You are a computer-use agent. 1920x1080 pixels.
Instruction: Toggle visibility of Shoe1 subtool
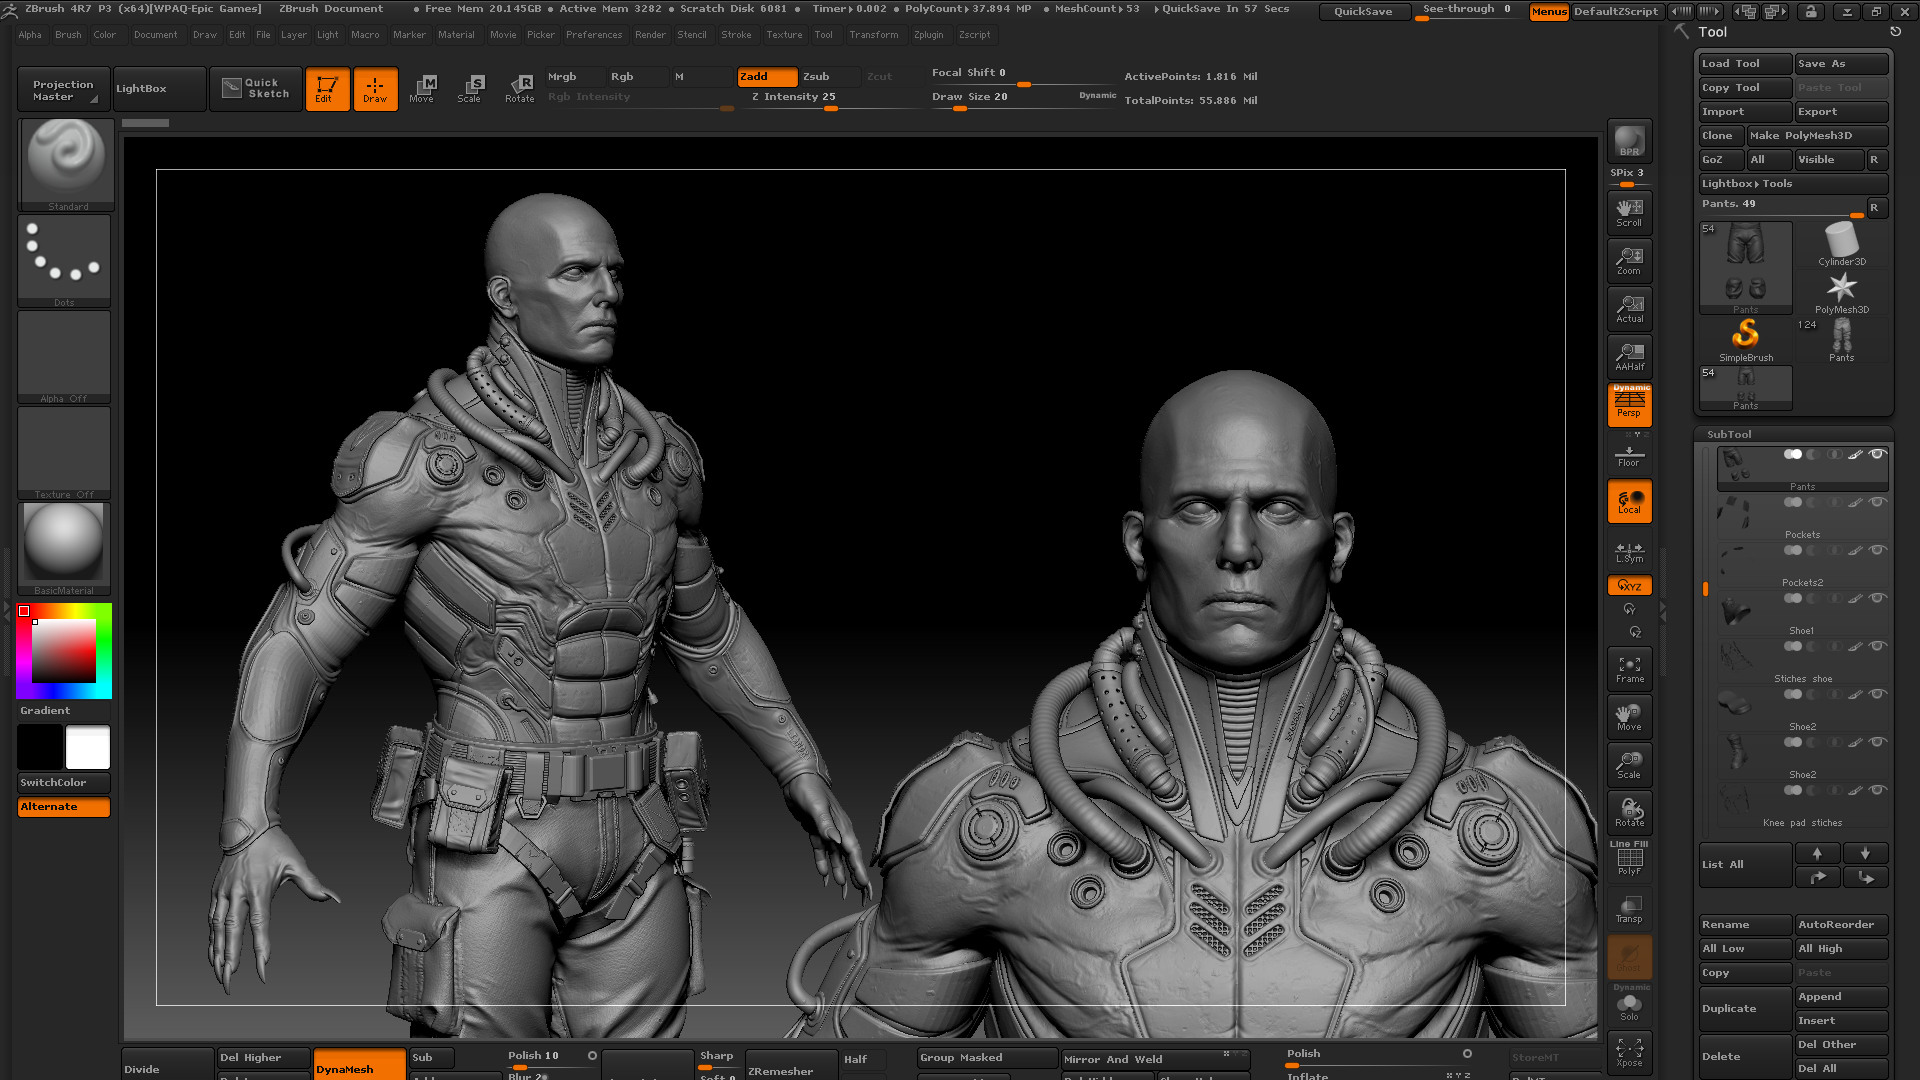pyautogui.click(x=1877, y=598)
